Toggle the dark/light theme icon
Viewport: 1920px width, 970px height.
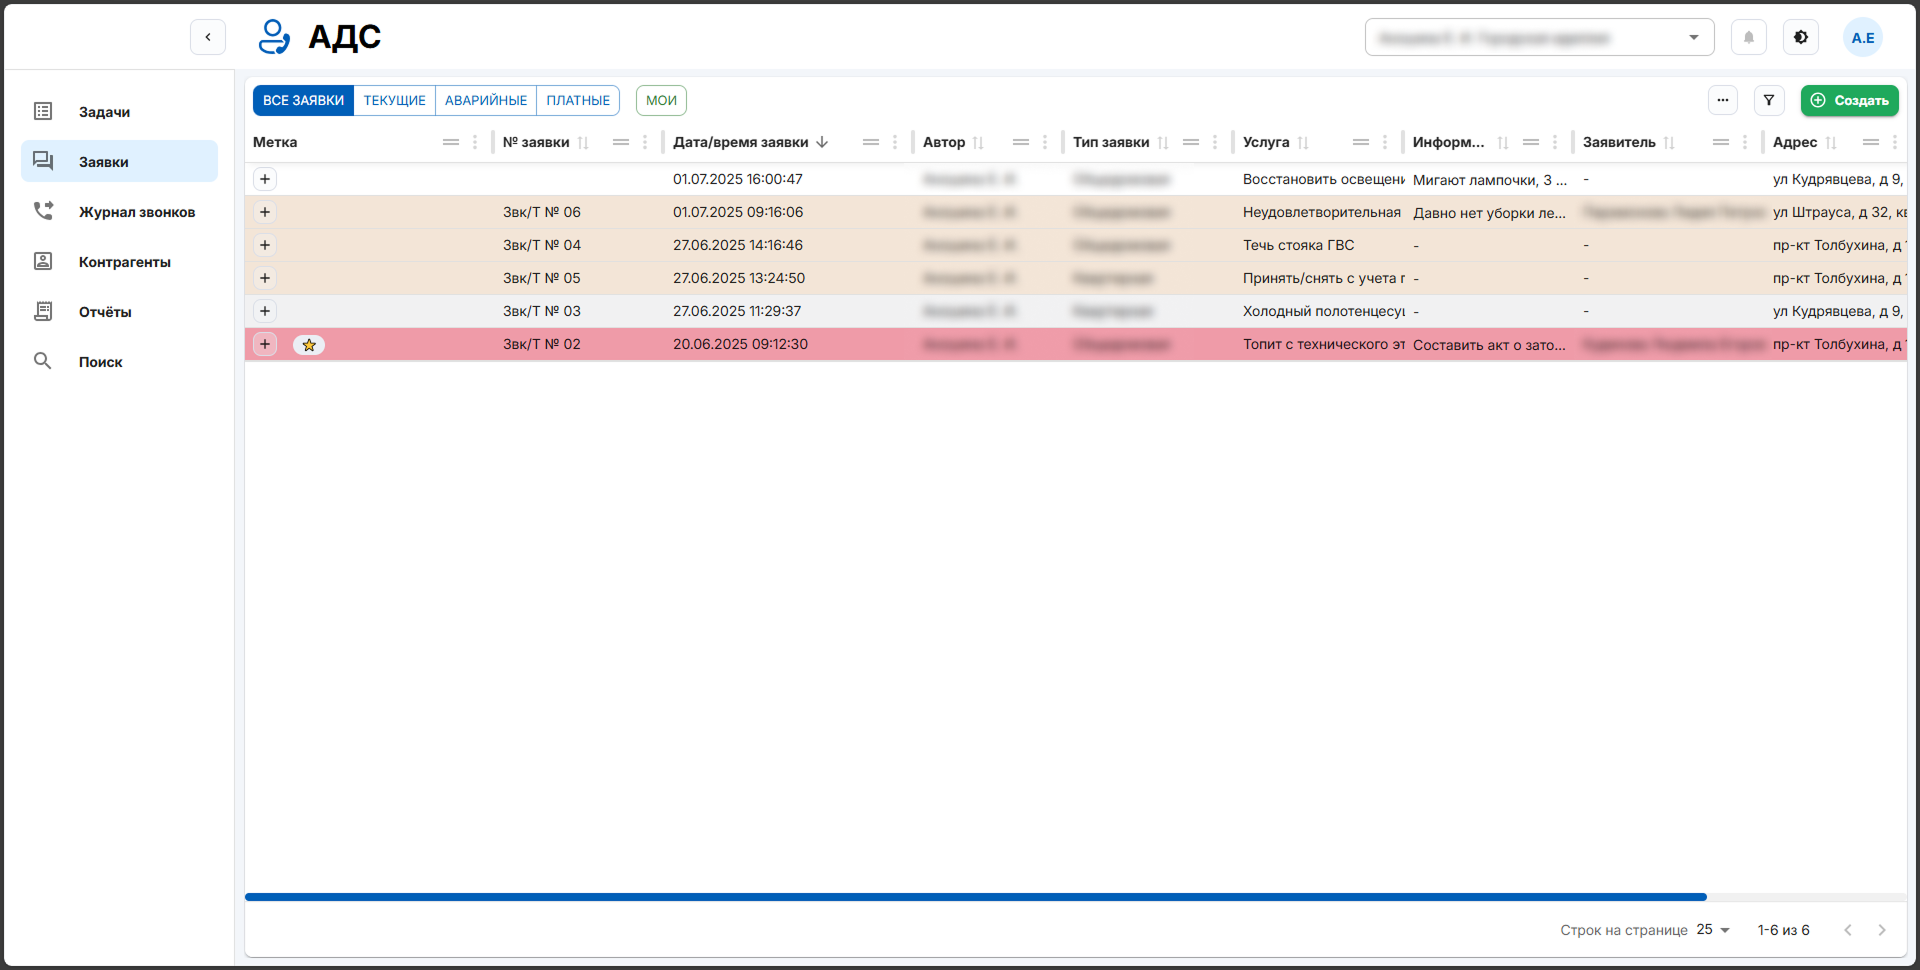(x=1800, y=38)
